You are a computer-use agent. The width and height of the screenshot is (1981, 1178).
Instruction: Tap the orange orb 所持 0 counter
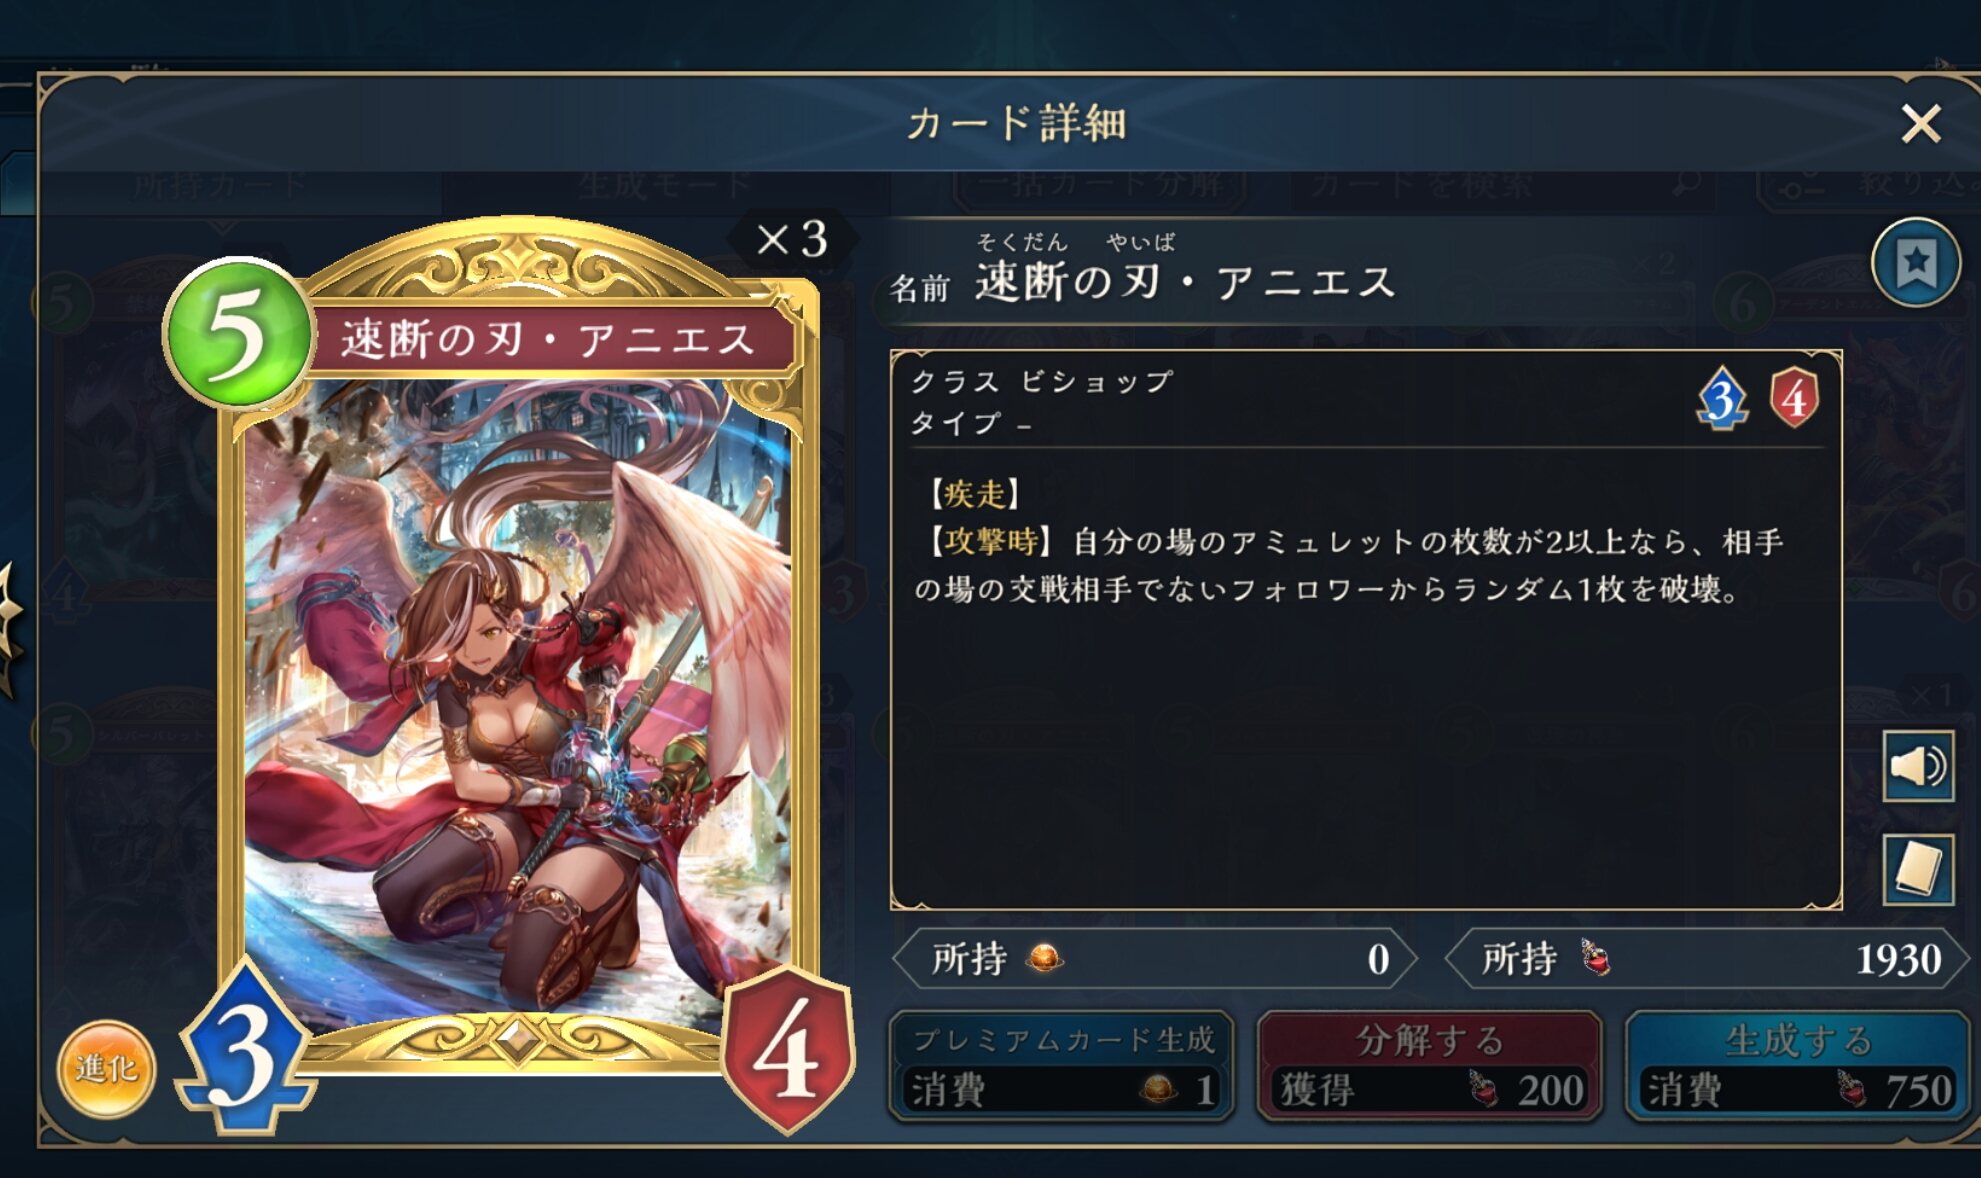point(1156,959)
